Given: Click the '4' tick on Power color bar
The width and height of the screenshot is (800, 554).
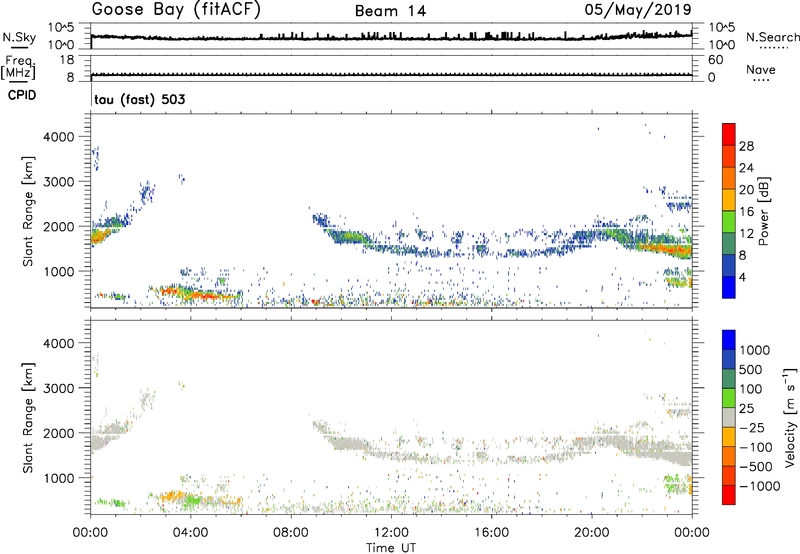Looking at the screenshot, I should tap(742, 278).
